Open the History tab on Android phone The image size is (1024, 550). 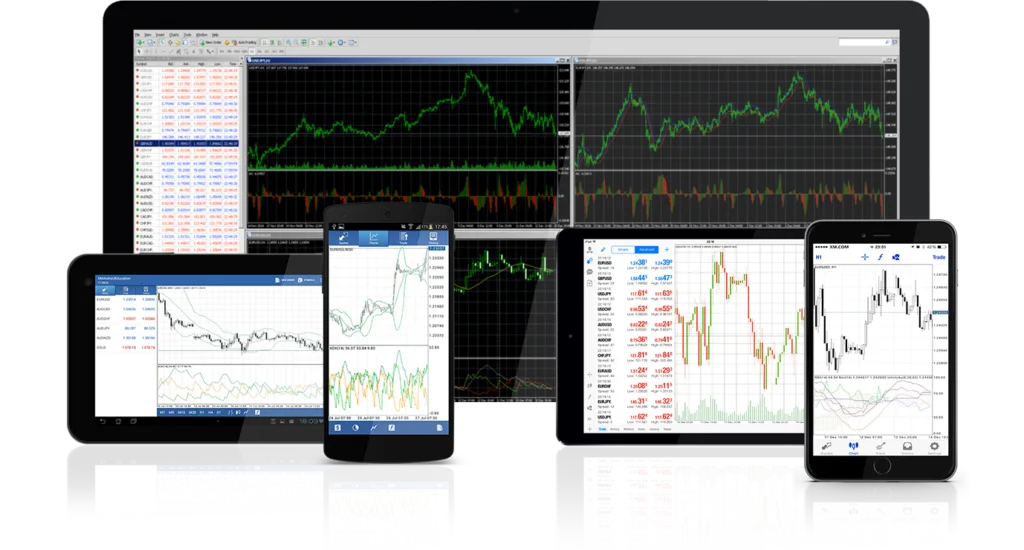click(x=433, y=238)
